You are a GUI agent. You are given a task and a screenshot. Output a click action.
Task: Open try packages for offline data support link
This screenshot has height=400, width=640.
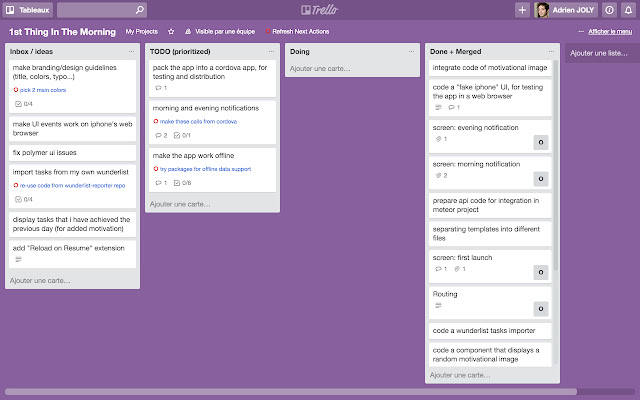pyautogui.click(x=205, y=169)
